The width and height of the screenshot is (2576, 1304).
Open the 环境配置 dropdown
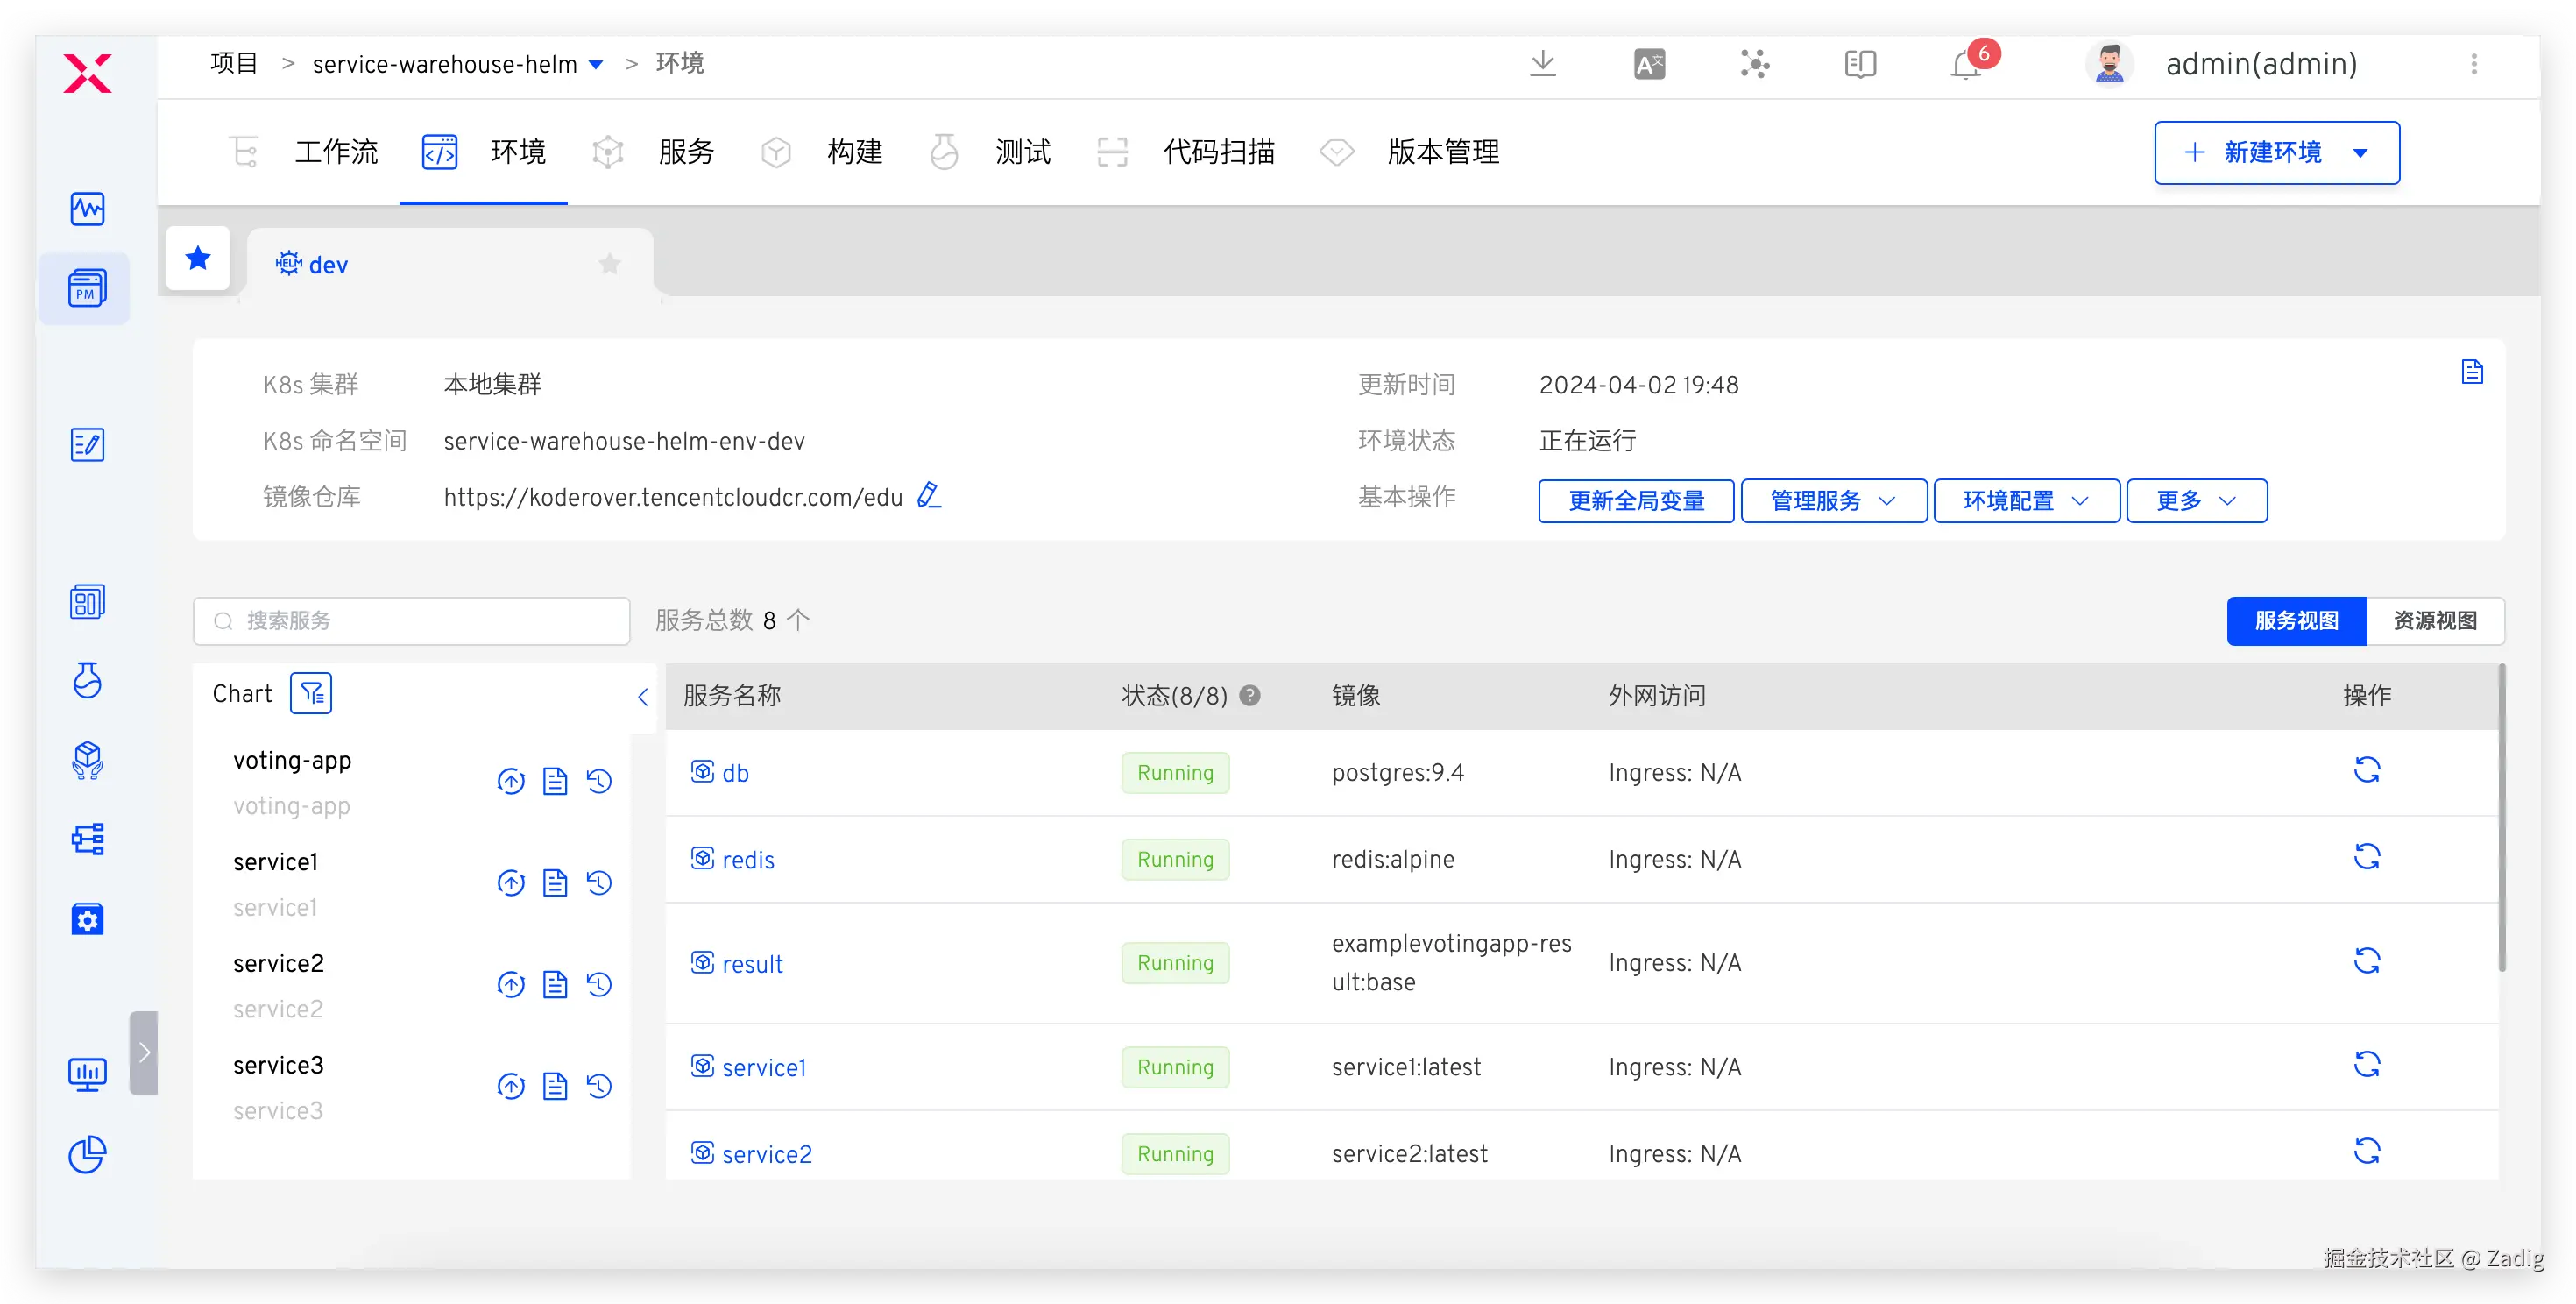(2026, 501)
